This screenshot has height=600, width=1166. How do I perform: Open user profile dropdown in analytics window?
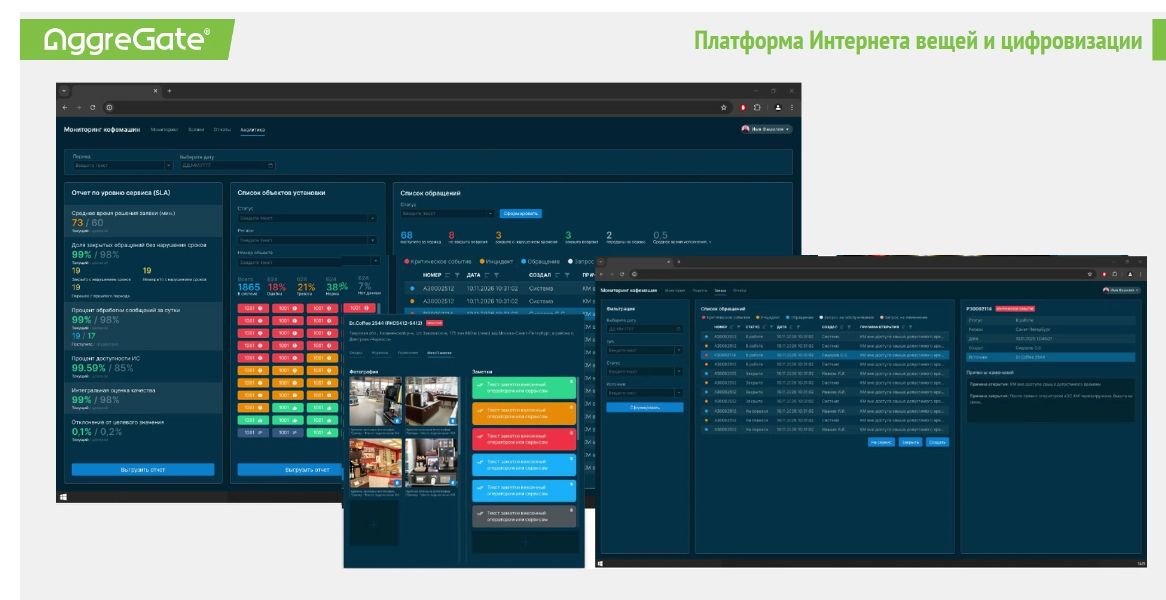click(767, 129)
